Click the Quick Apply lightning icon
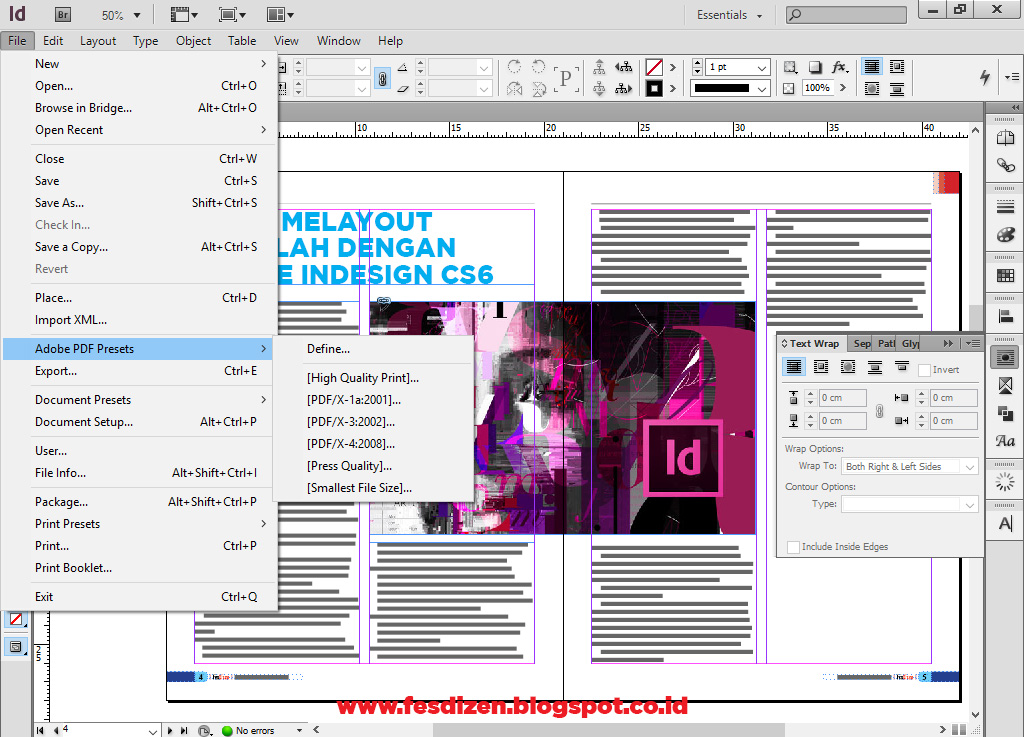The image size is (1024, 737). (985, 77)
